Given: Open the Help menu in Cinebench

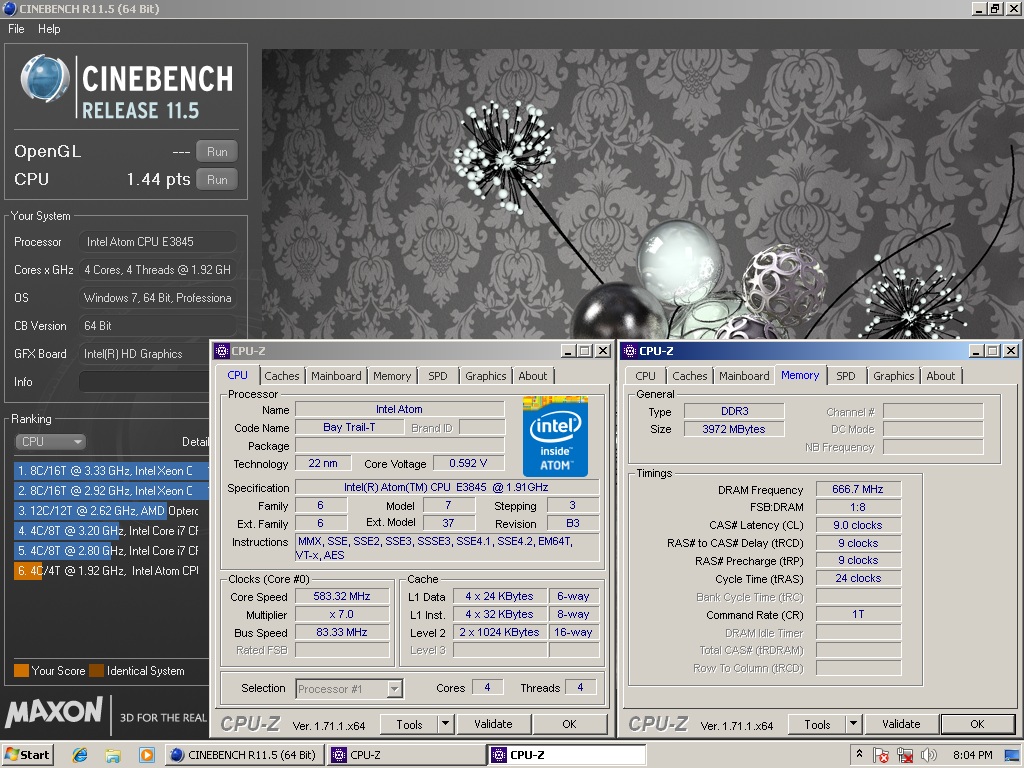Looking at the screenshot, I should coord(49,29).
